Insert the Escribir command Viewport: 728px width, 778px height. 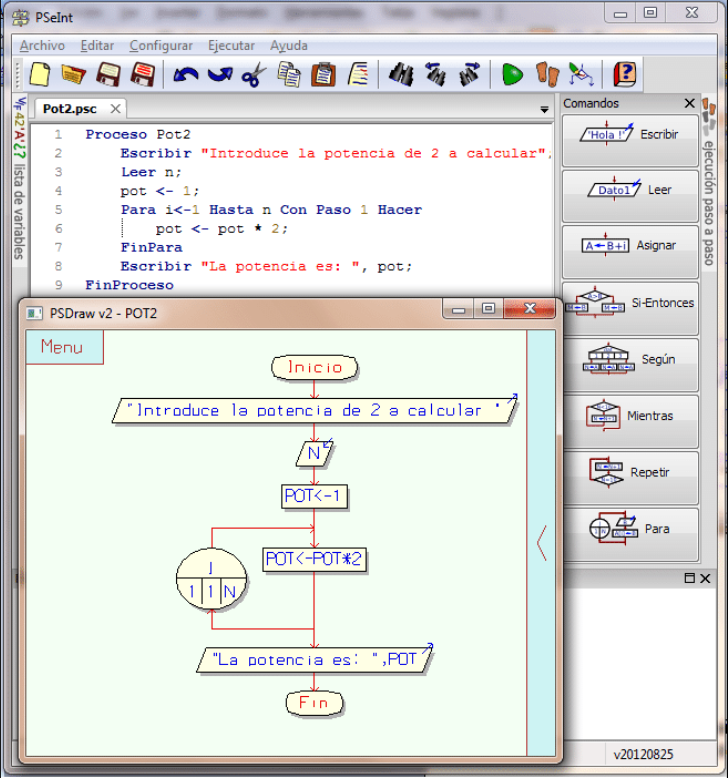[x=630, y=135]
